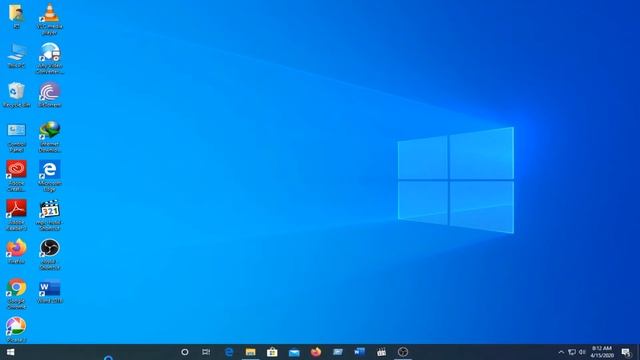This screenshot has height=360, width=640.
Task: Open the Control Panel desktop icon
Action: (x=16, y=137)
